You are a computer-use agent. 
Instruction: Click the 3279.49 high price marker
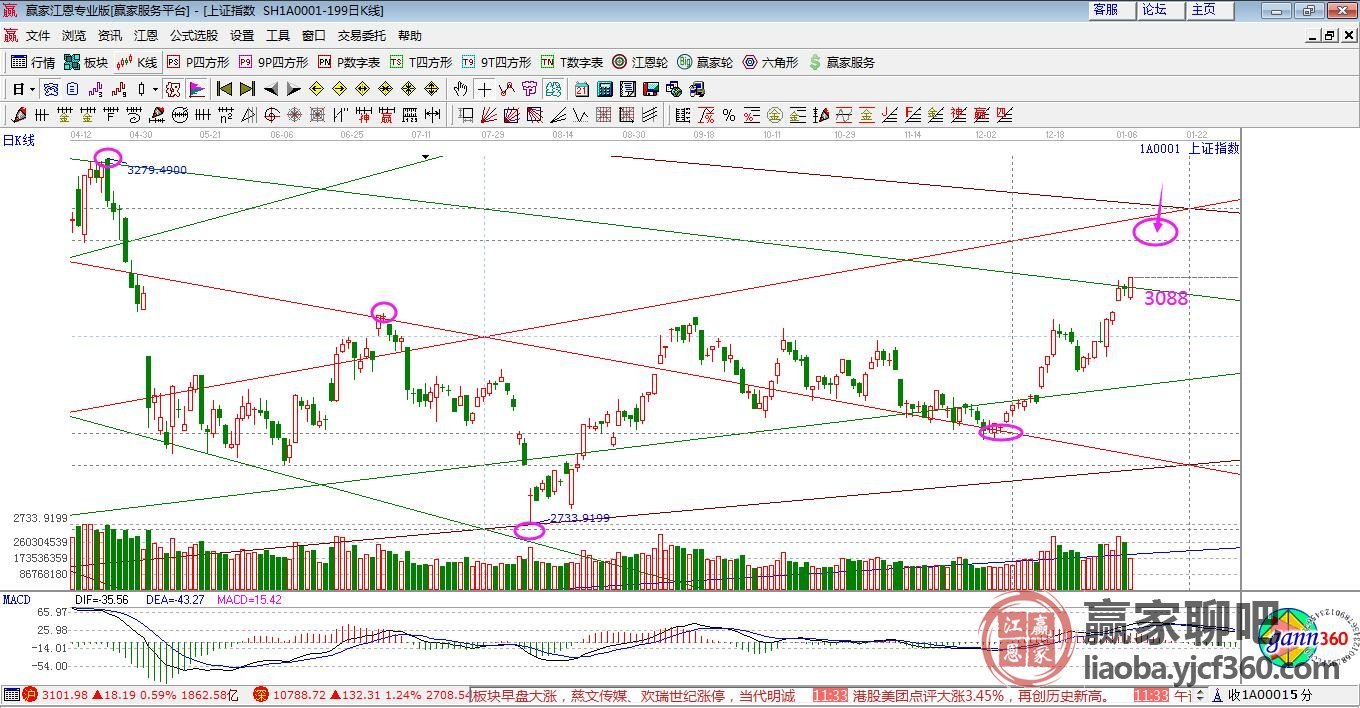pos(156,170)
